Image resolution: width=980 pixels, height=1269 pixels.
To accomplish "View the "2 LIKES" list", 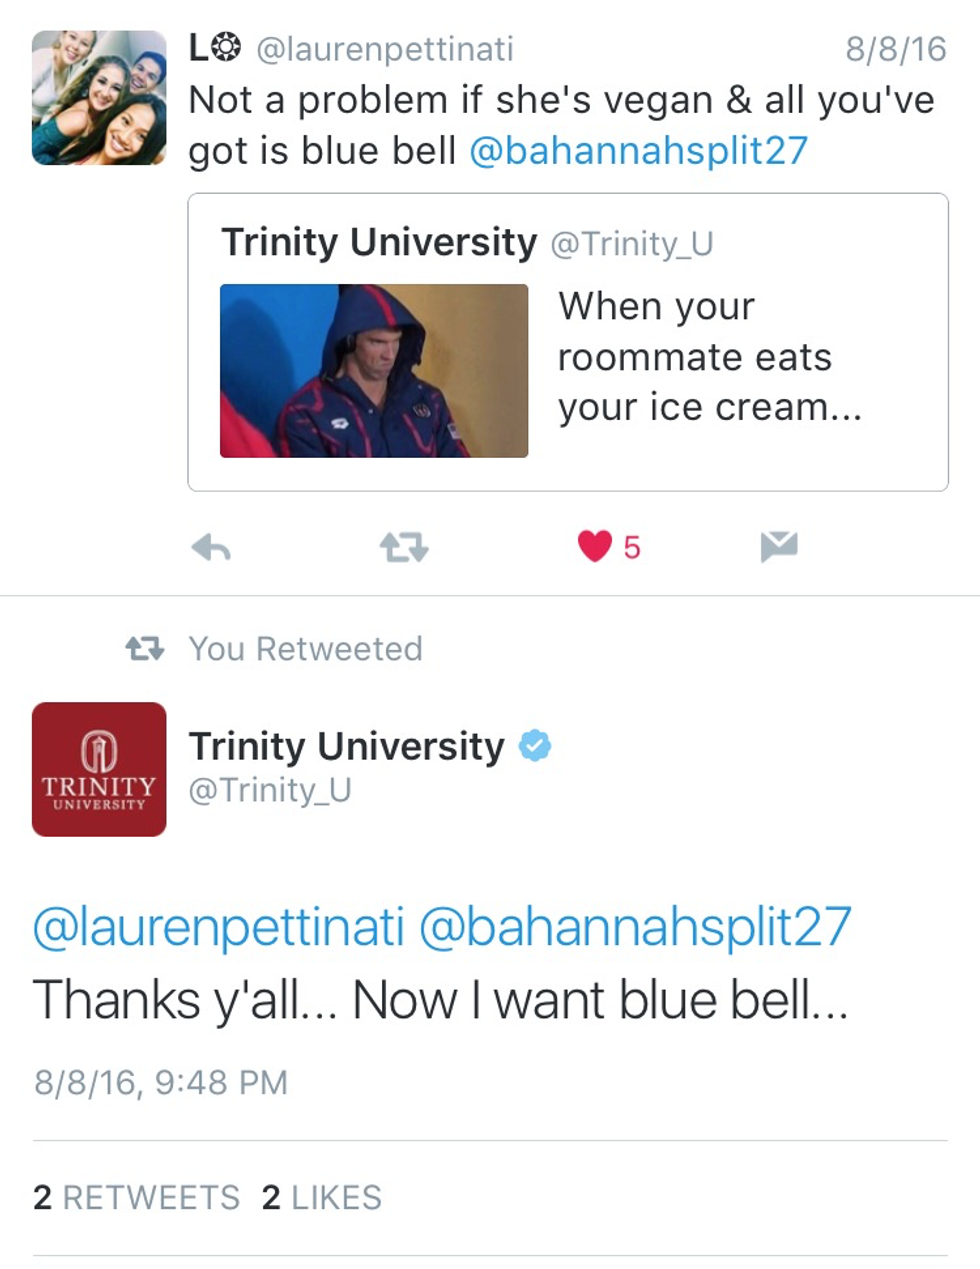I will click(x=322, y=1197).
